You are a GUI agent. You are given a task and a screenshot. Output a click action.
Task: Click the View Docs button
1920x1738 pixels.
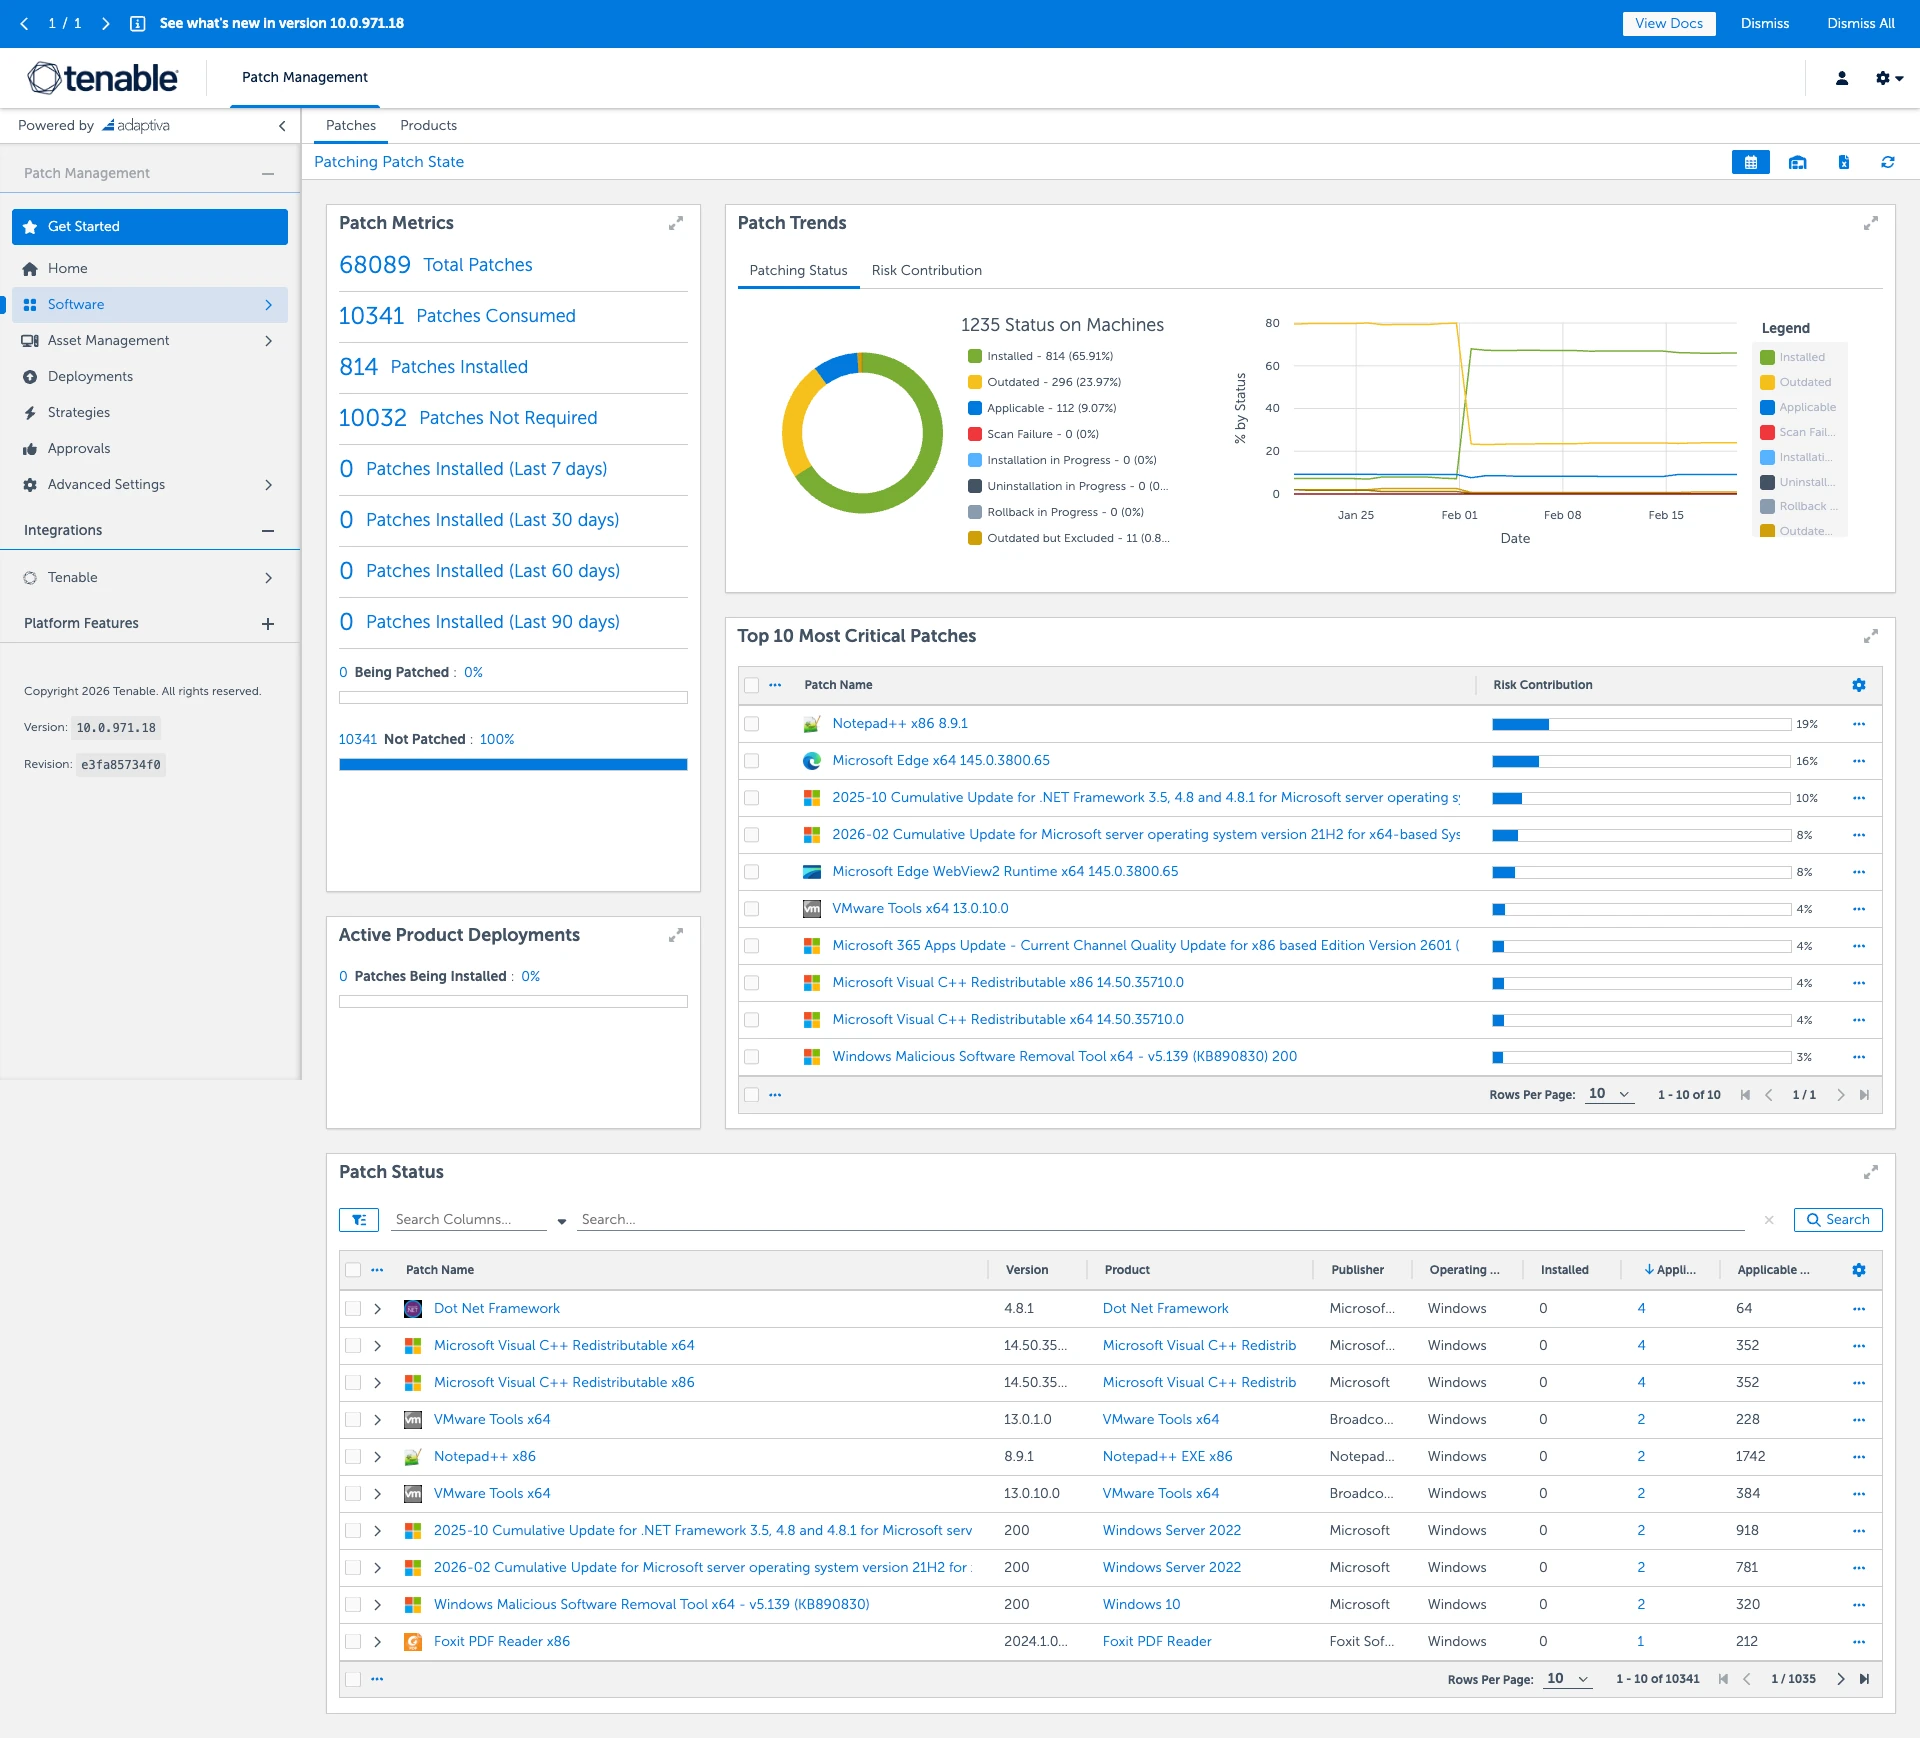1668,23
